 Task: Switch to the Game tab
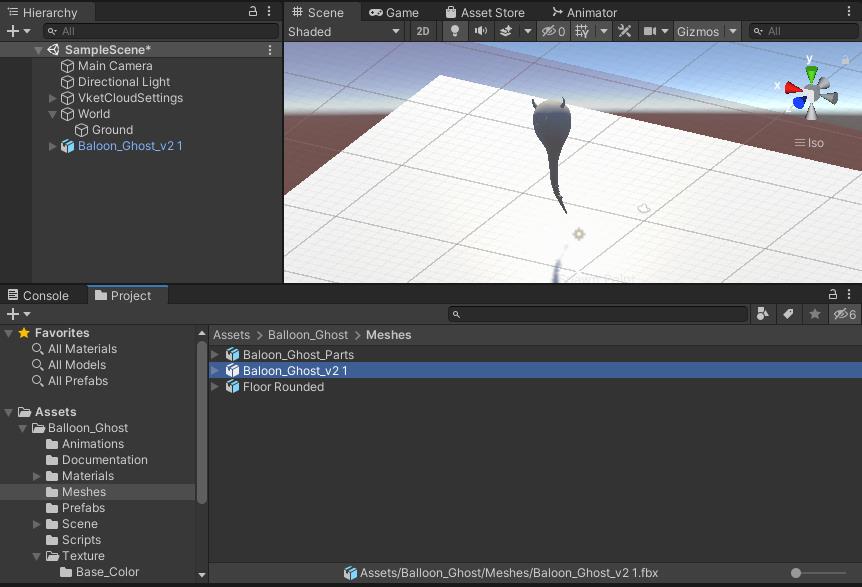394,12
